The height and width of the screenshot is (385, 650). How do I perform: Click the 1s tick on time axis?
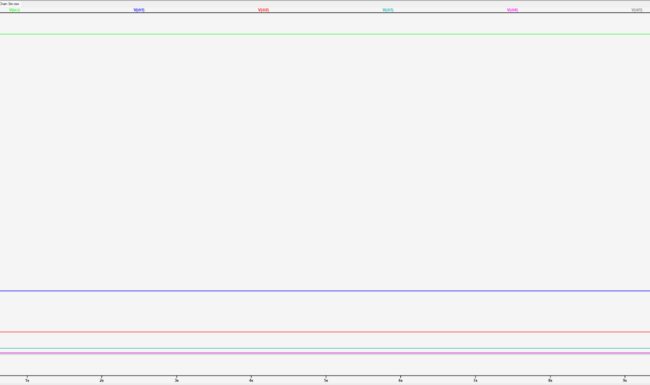(x=27, y=380)
